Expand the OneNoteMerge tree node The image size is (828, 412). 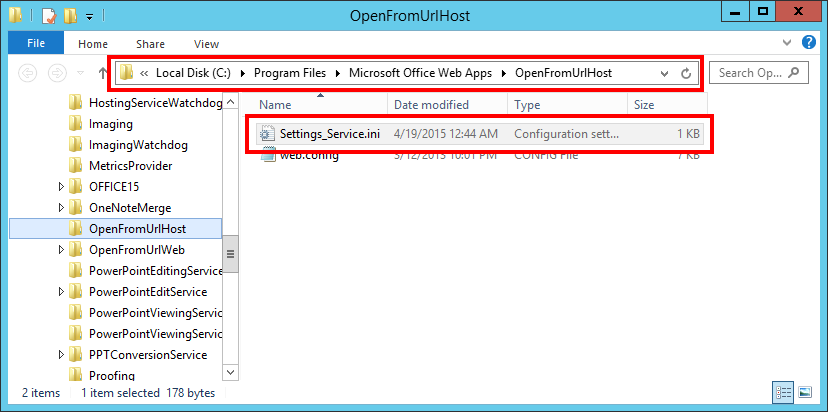pyautogui.click(x=61, y=208)
